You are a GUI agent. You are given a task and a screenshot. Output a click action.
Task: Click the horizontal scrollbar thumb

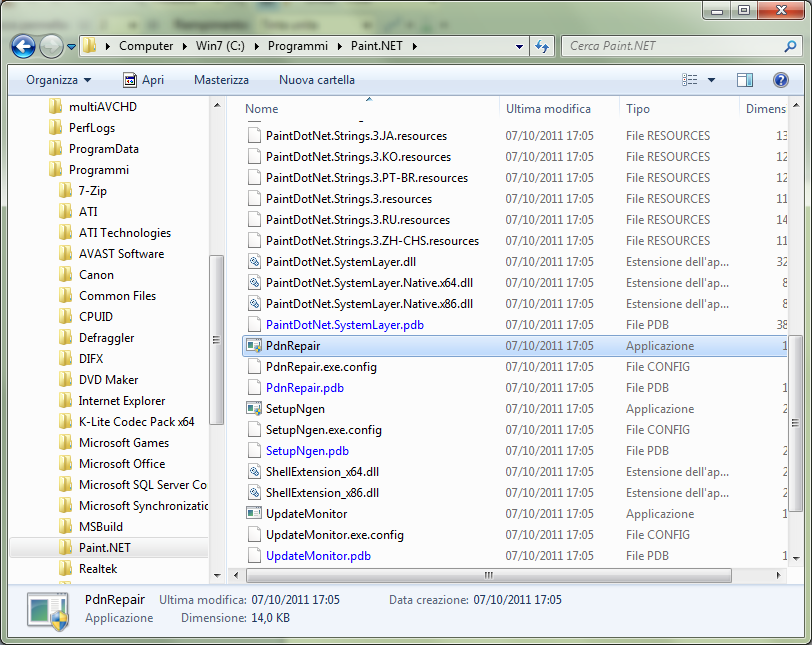pyautogui.click(x=488, y=575)
